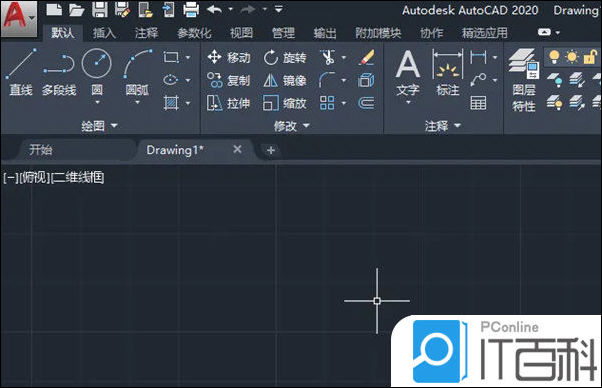Expand the 绘图 panel
This screenshot has height=388, width=602.
pos(99,126)
